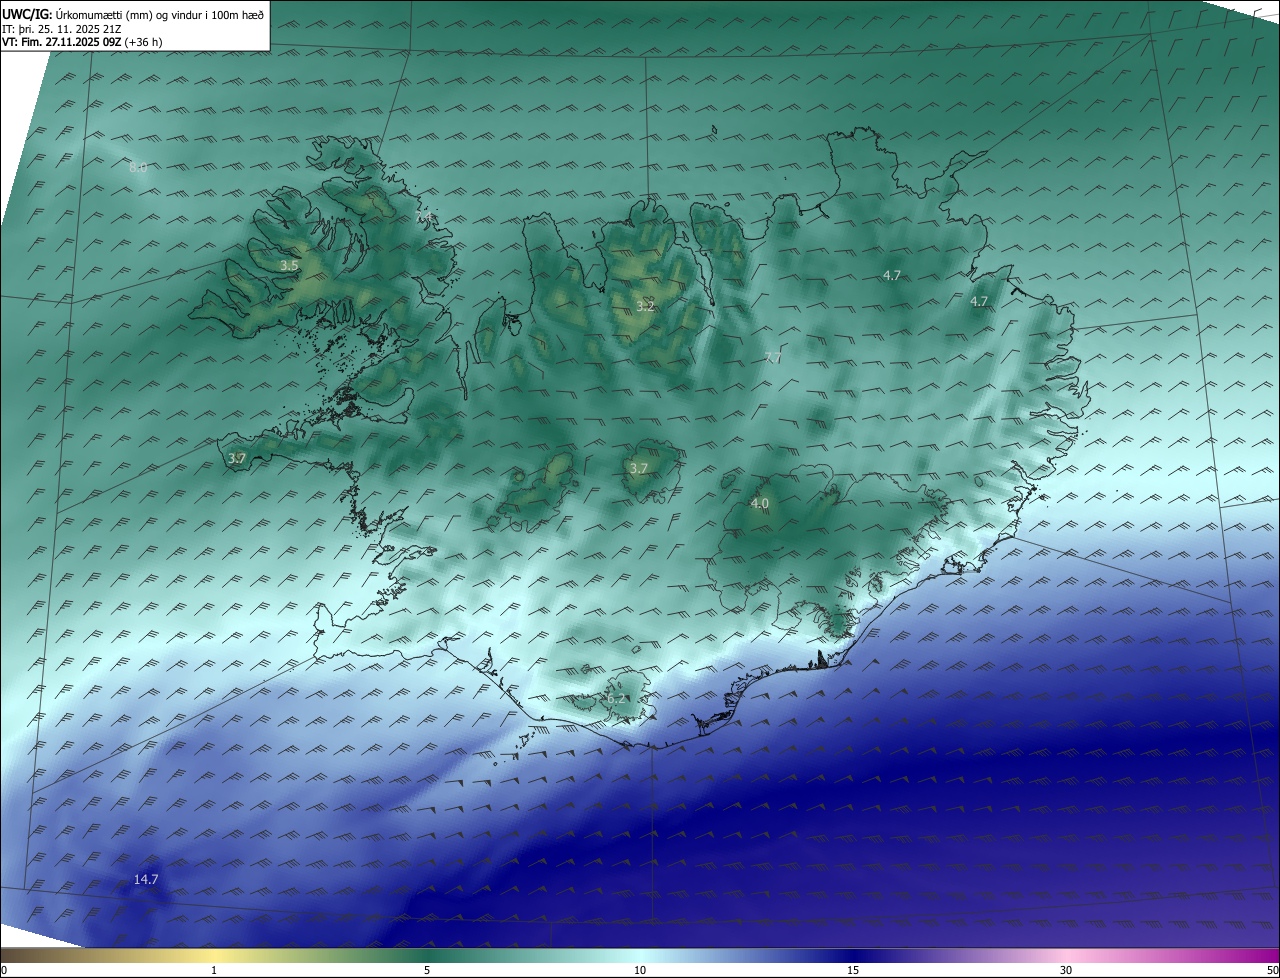Click the 15 tick on the color scale

(853, 970)
